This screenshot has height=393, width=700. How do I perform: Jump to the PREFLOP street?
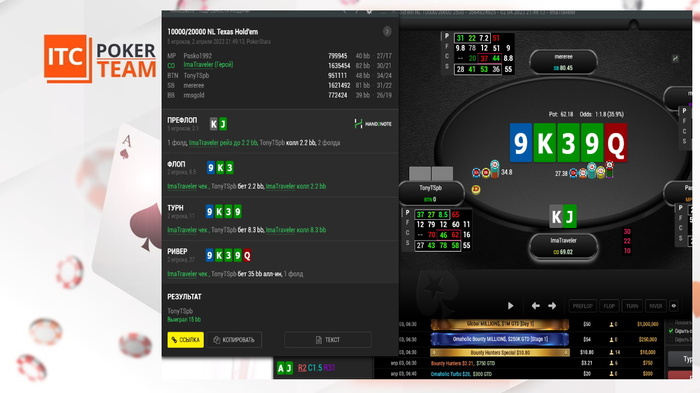pos(582,306)
